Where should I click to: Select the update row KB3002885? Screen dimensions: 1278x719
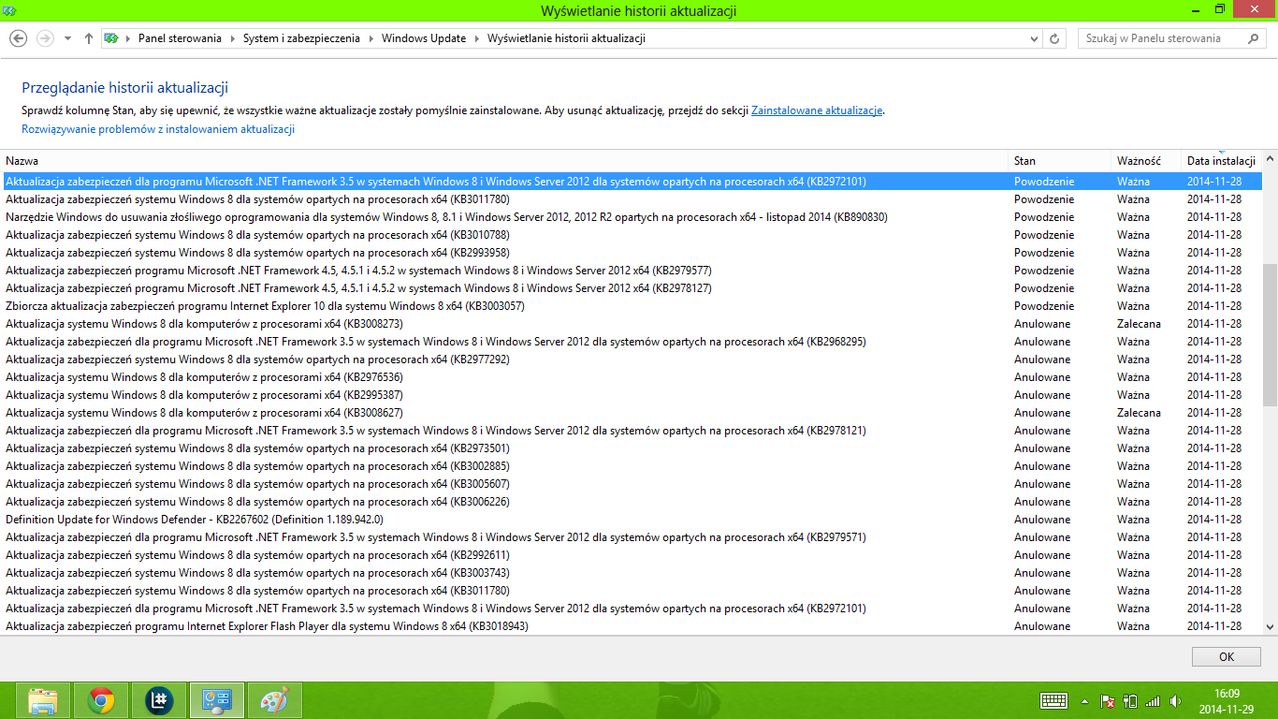tap(631, 466)
